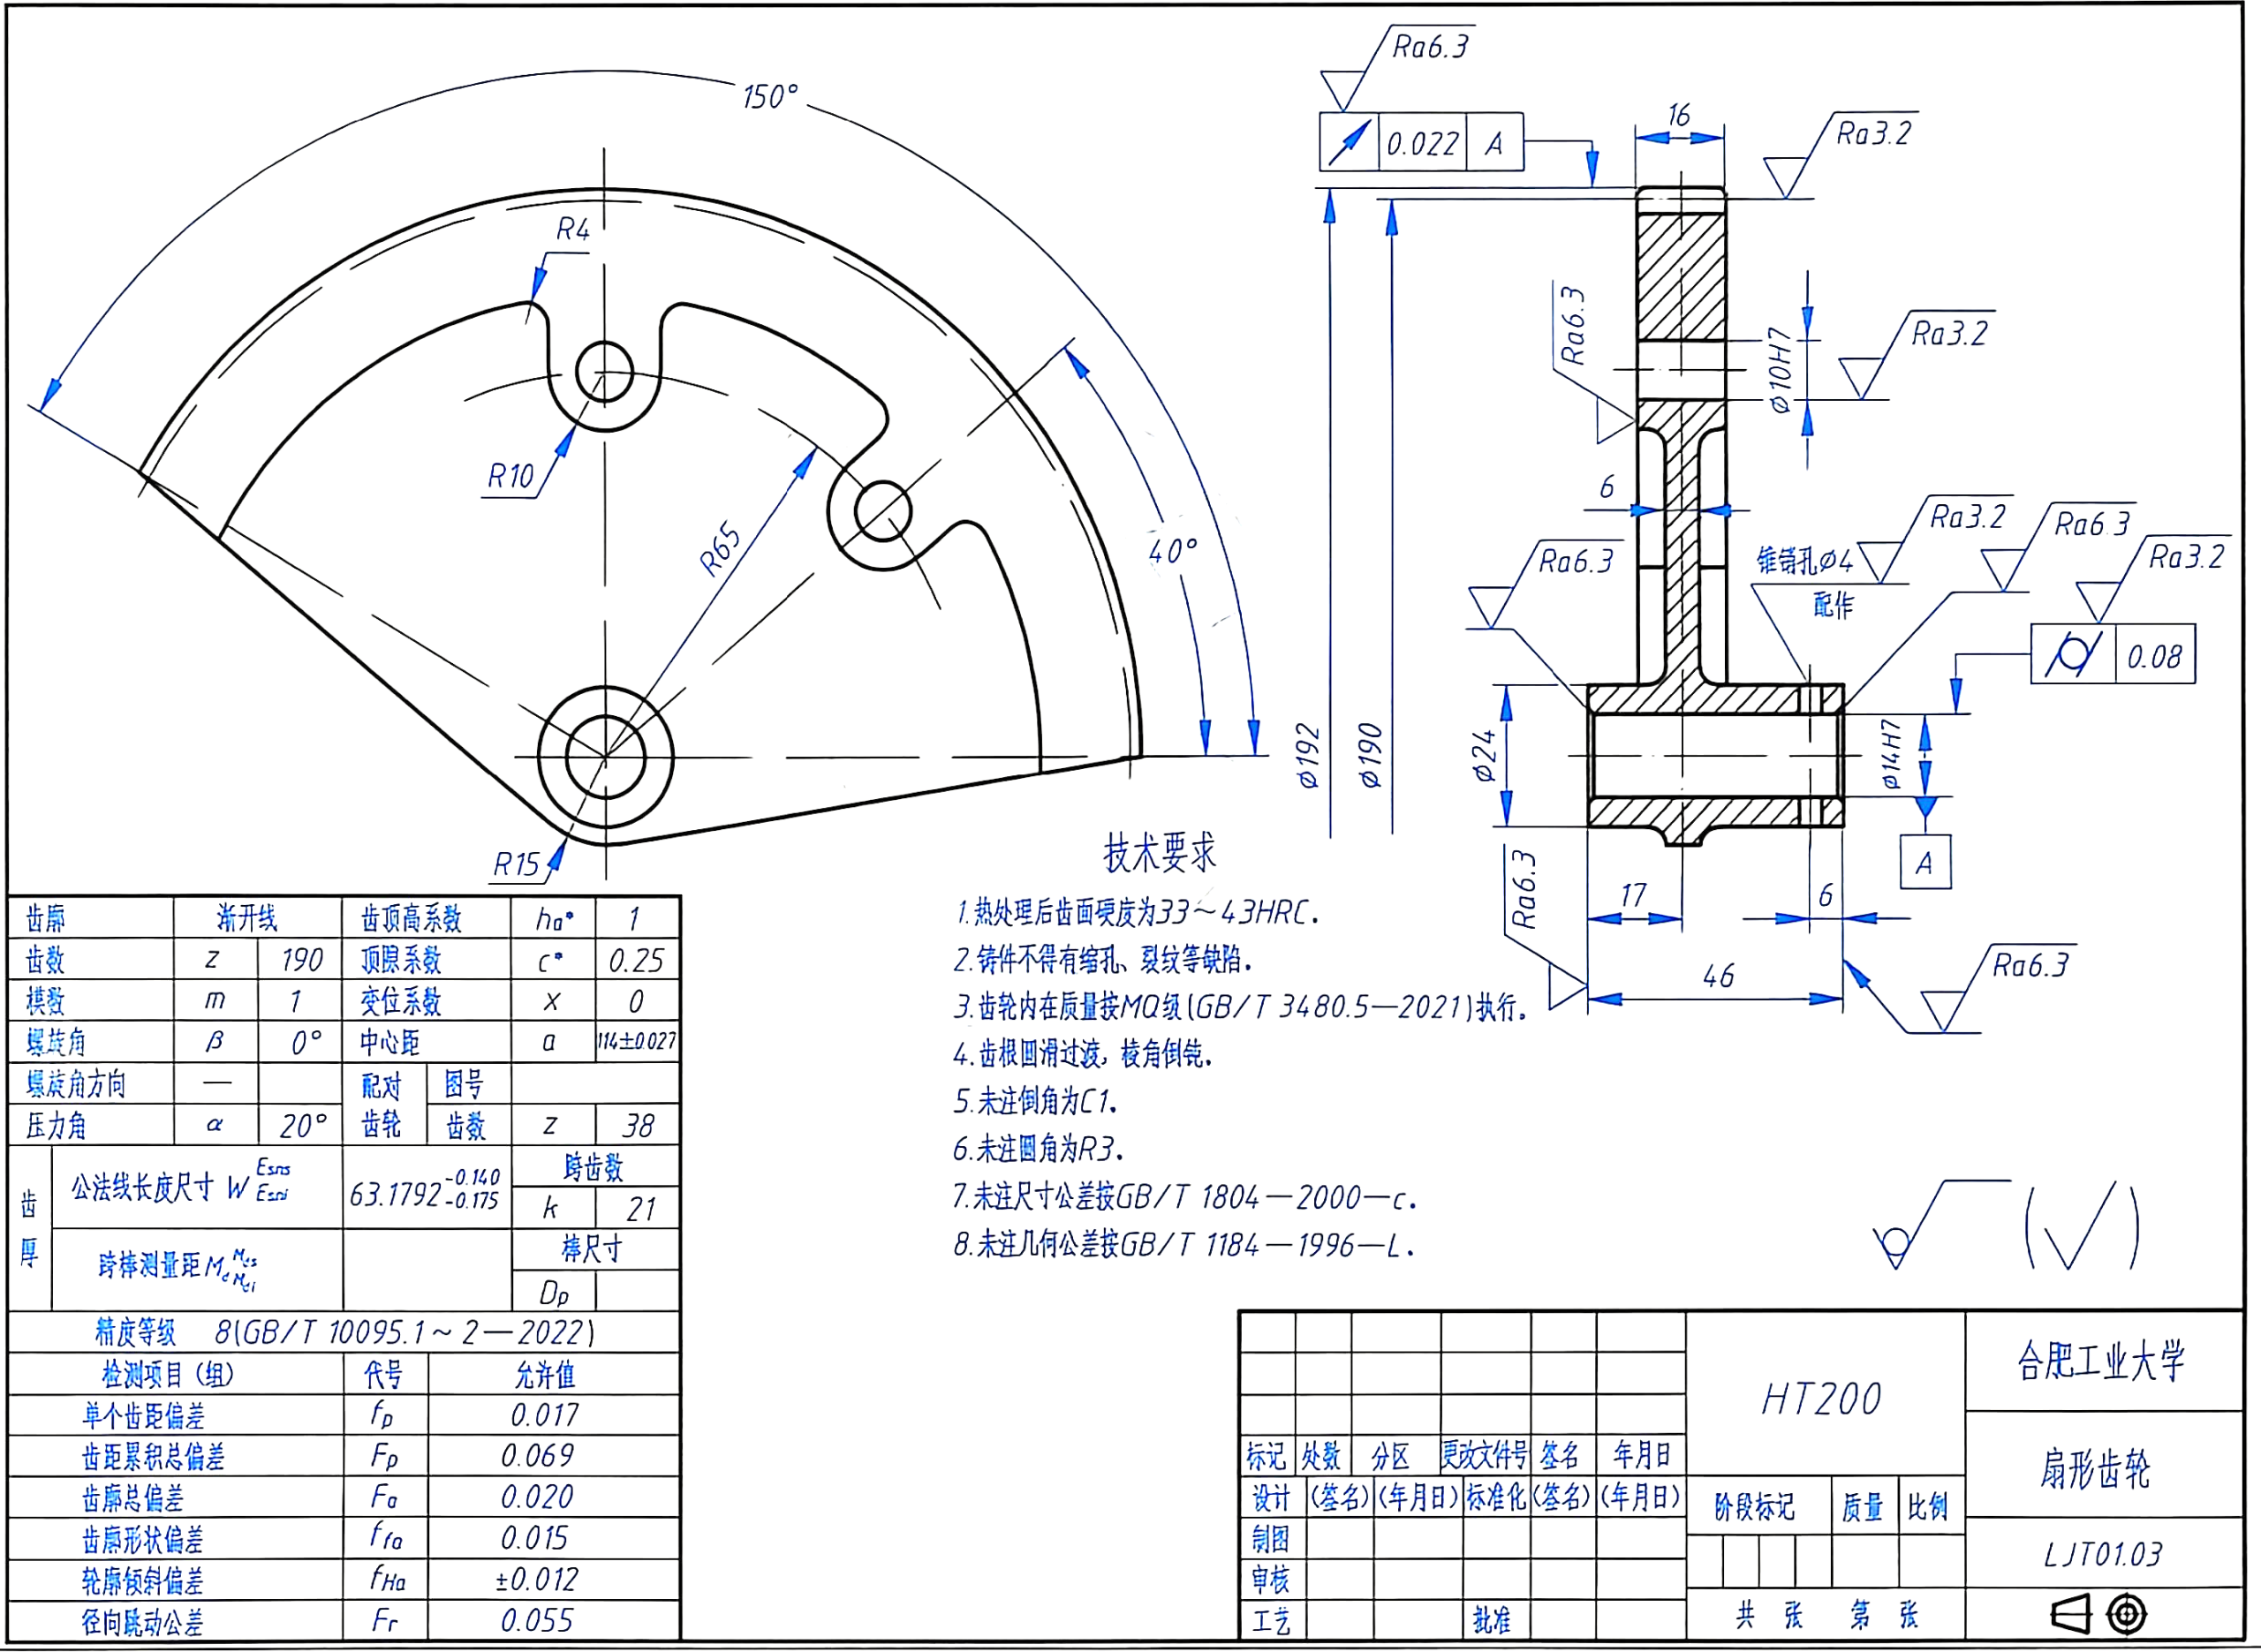This screenshot has width=2261, height=1652.
Task: Select the datum A box below the hub
Action: pyautogui.click(x=1925, y=862)
